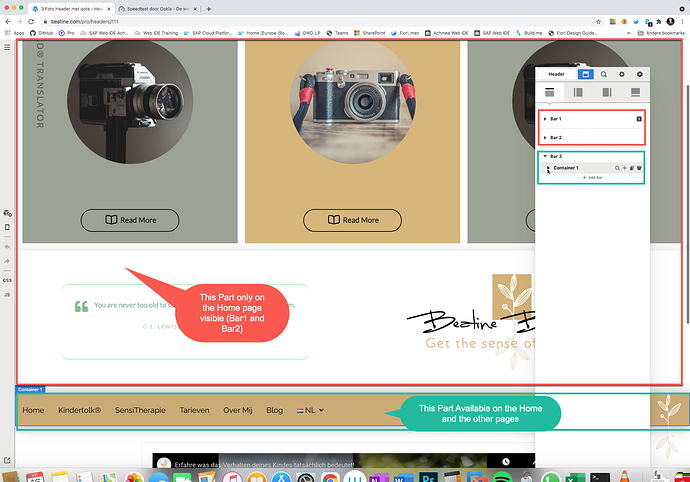Duplicate Container 1 with the copy icon

[x=632, y=168]
